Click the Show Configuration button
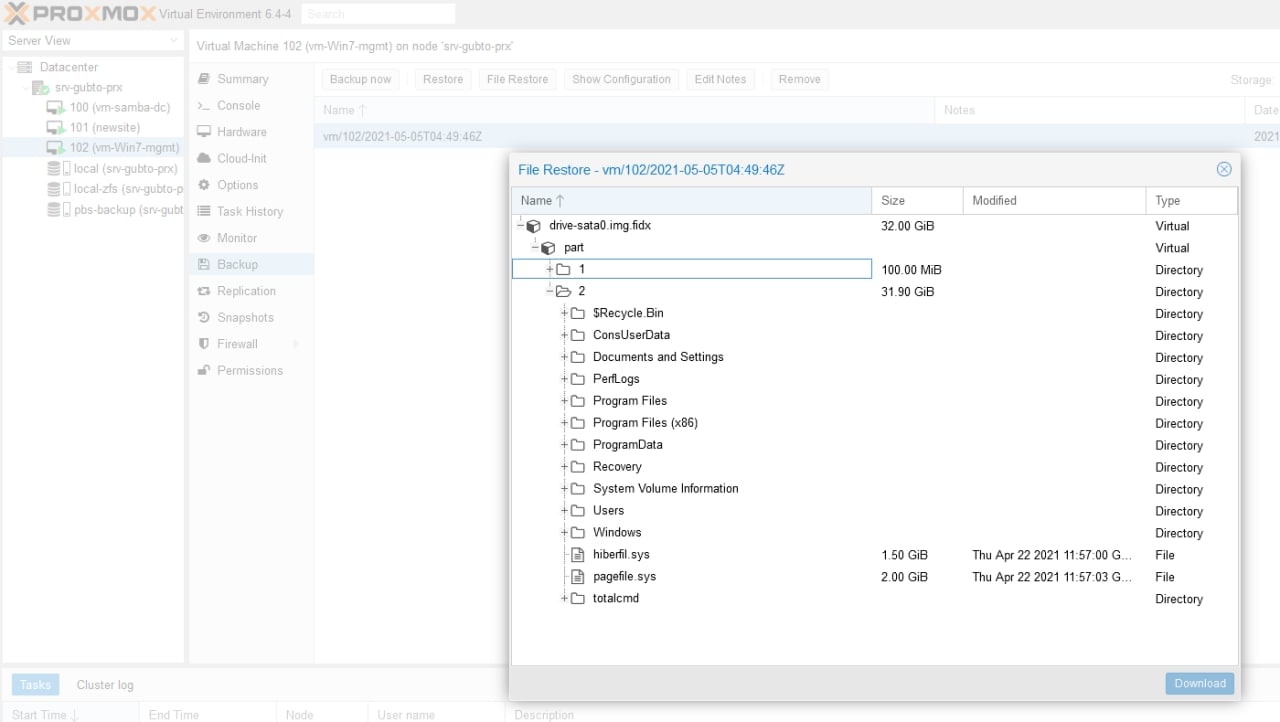Viewport: 1280px width, 722px height. click(621, 79)
